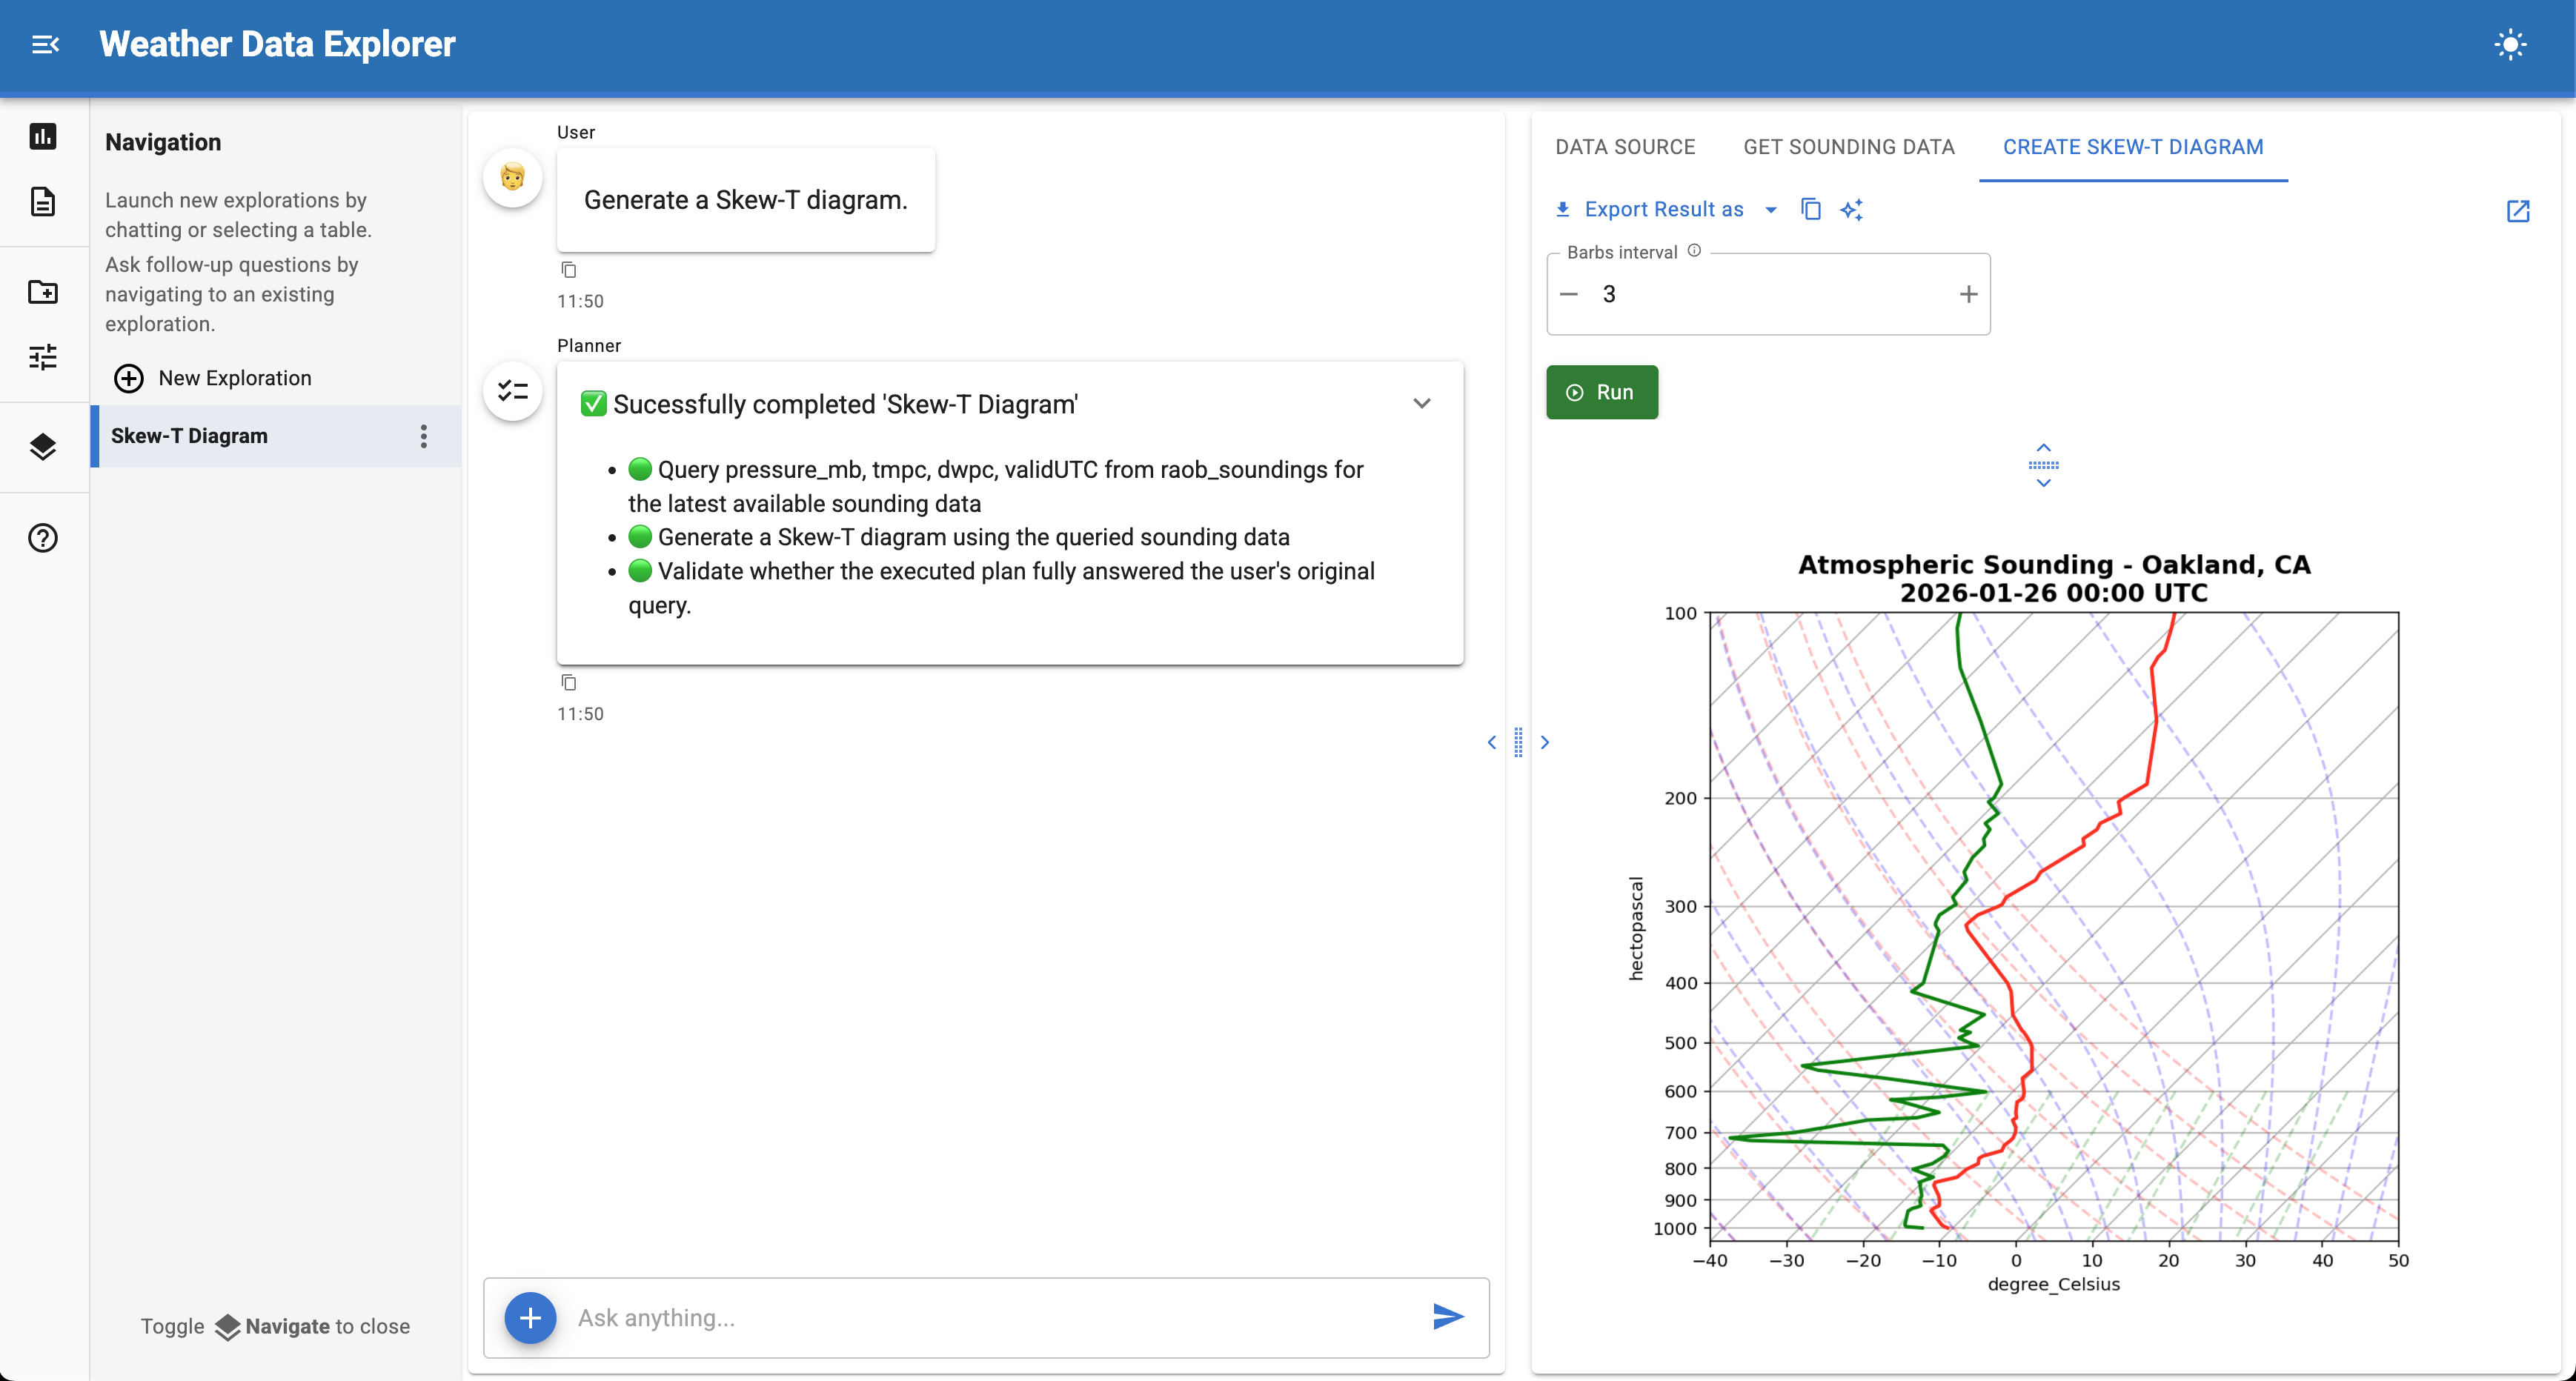The width and height of the screenshot is (2576, 1381).
Task: Toggle the light/dark theme sun icon
Action: click(2510, 45)
